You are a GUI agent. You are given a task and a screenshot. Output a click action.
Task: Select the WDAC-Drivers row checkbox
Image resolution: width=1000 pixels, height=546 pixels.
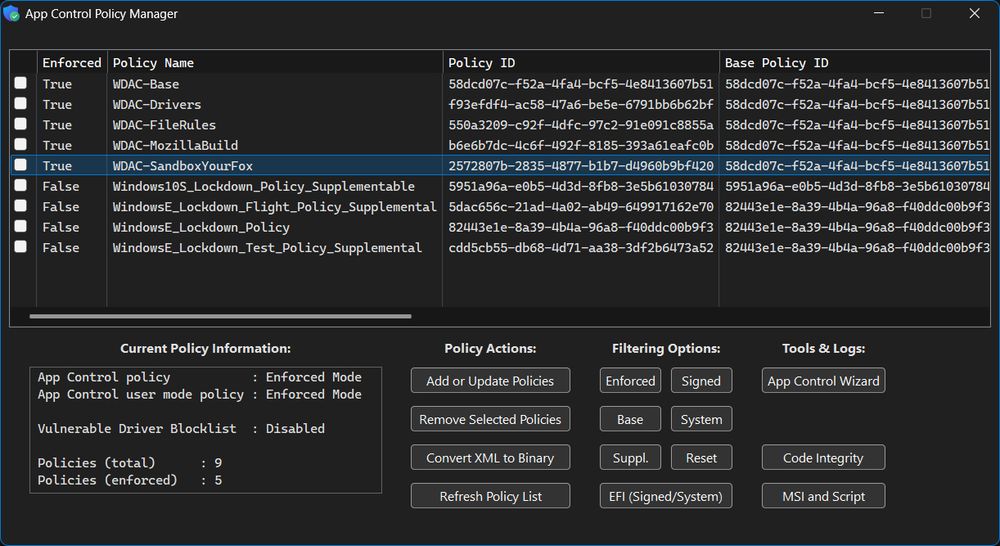click(x=21, y=103)
